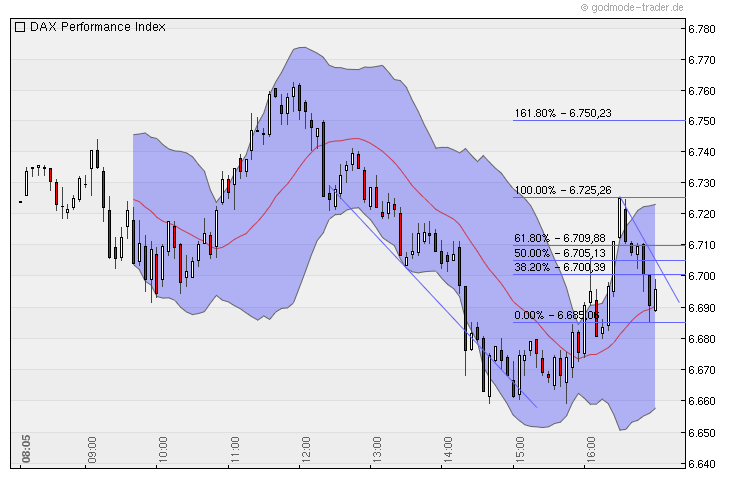Select the 08:05 time axis label
The width and height of the screenshot is (730, 481).
[26, 449]
